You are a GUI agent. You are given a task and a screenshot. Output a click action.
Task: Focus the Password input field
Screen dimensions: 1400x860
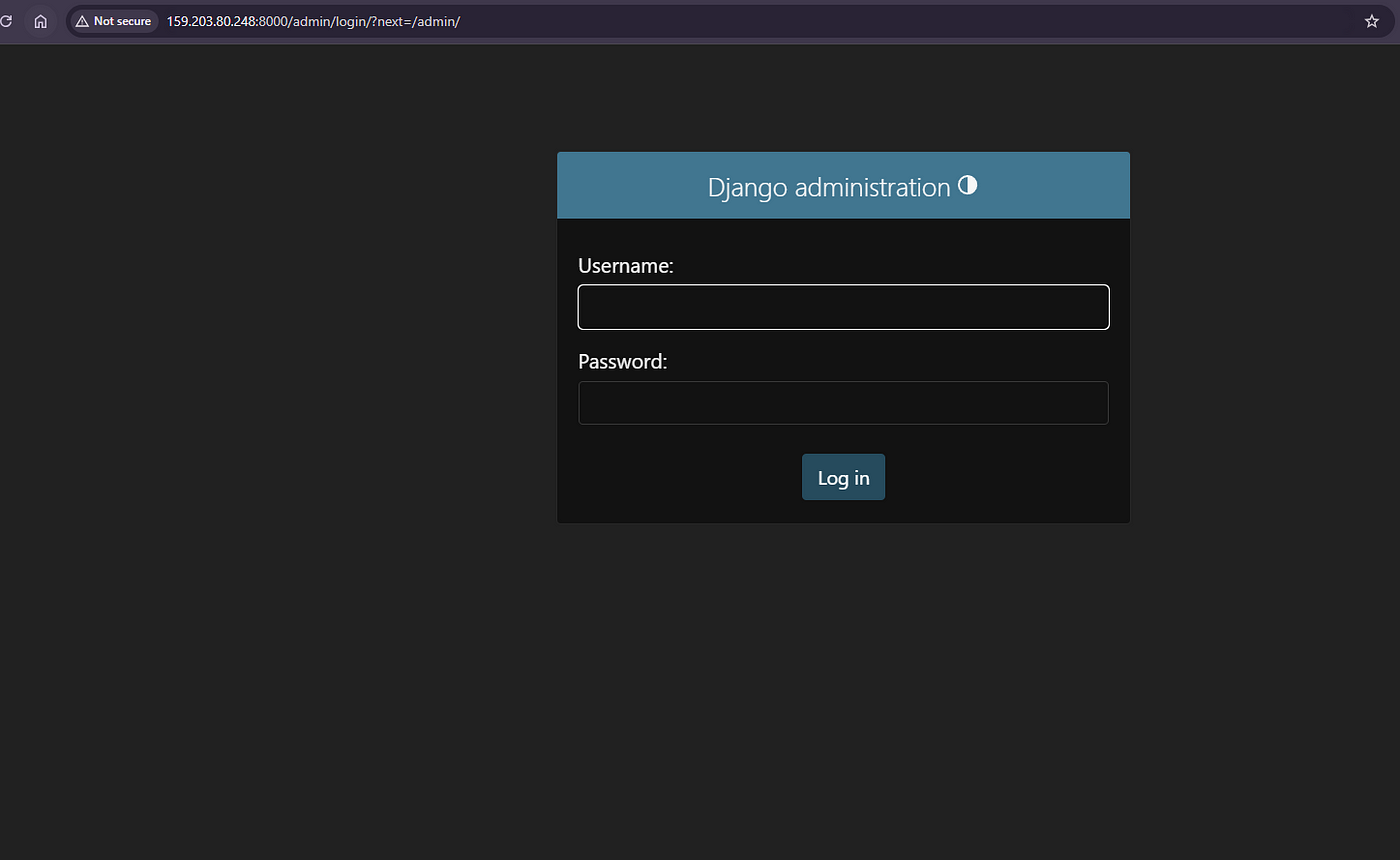pos(843,403)
